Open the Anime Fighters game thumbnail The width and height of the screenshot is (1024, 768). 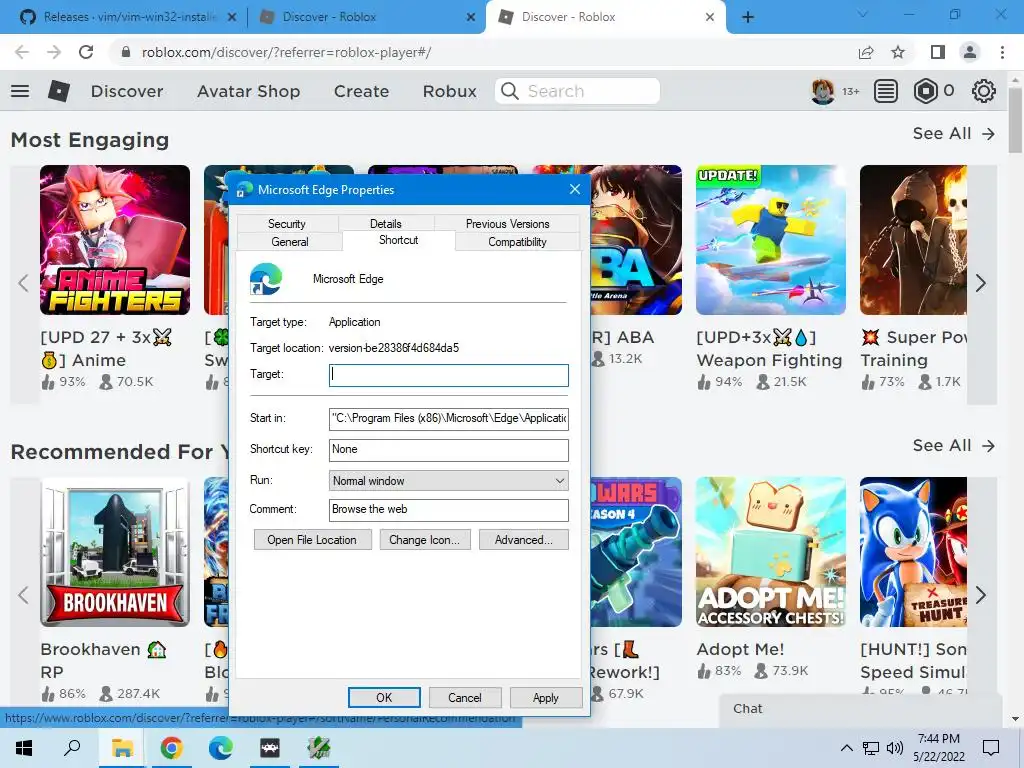coord(115,240)
